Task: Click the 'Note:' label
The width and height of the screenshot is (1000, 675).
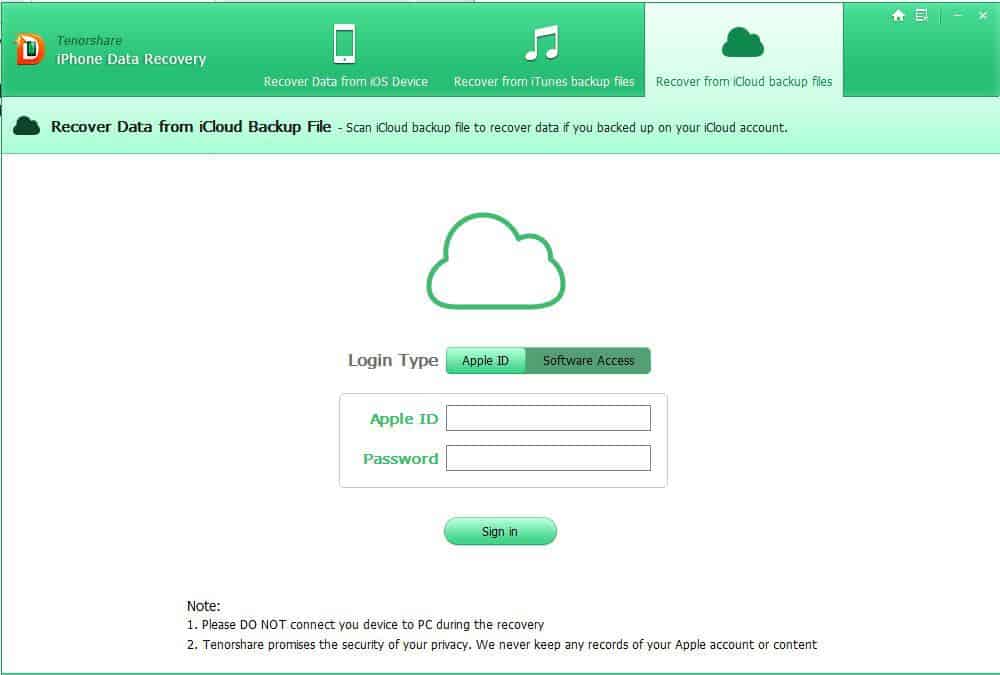Action: point(203,606)
